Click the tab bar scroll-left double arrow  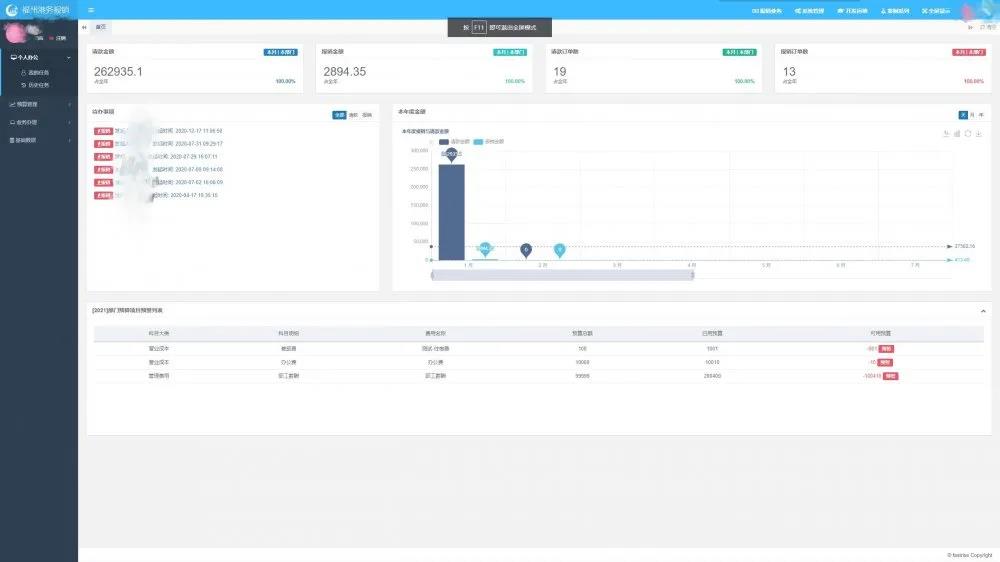point(84,27)
